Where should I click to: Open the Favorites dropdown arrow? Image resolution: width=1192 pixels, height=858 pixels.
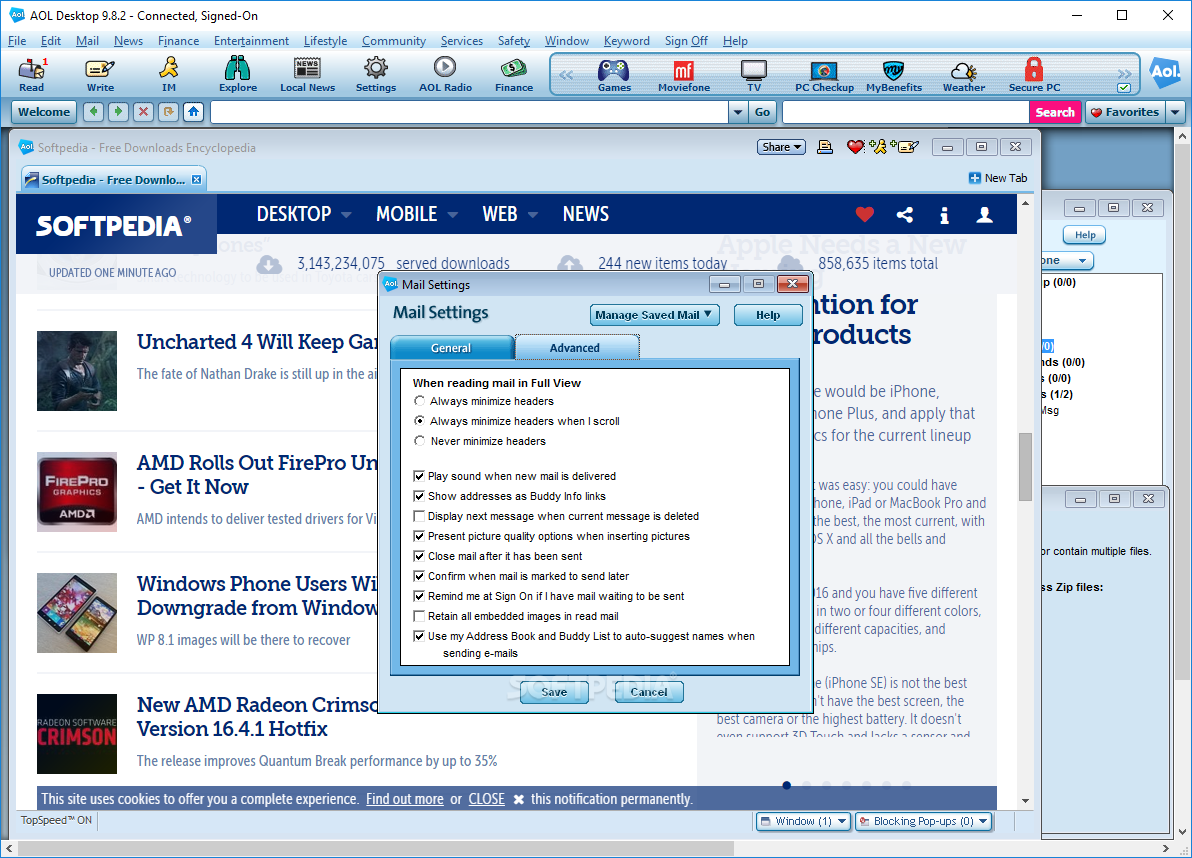(x=1175, y=112)
